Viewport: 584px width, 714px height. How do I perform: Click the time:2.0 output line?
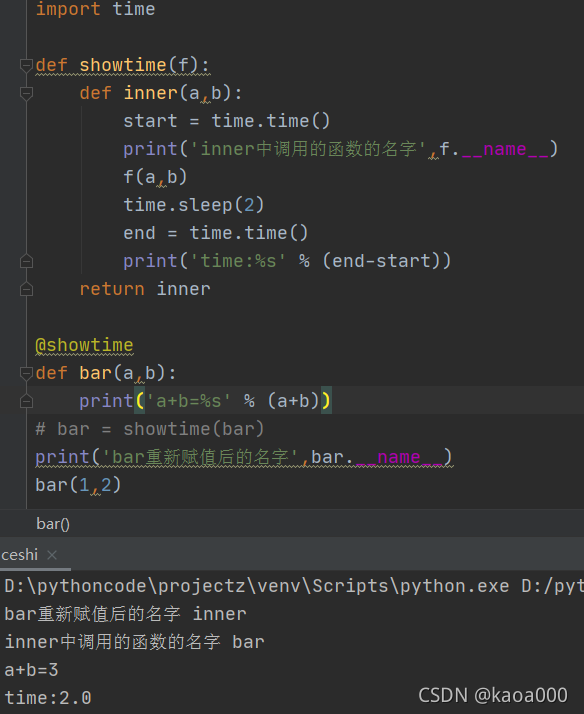click(48, 698)
